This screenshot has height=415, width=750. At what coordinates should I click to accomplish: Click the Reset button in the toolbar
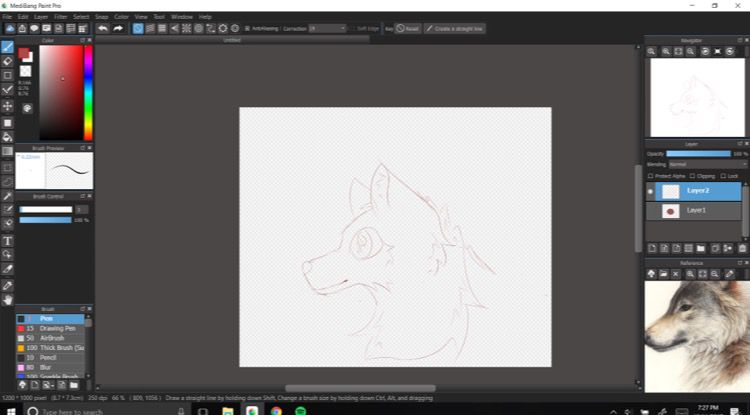coord(408,29)
